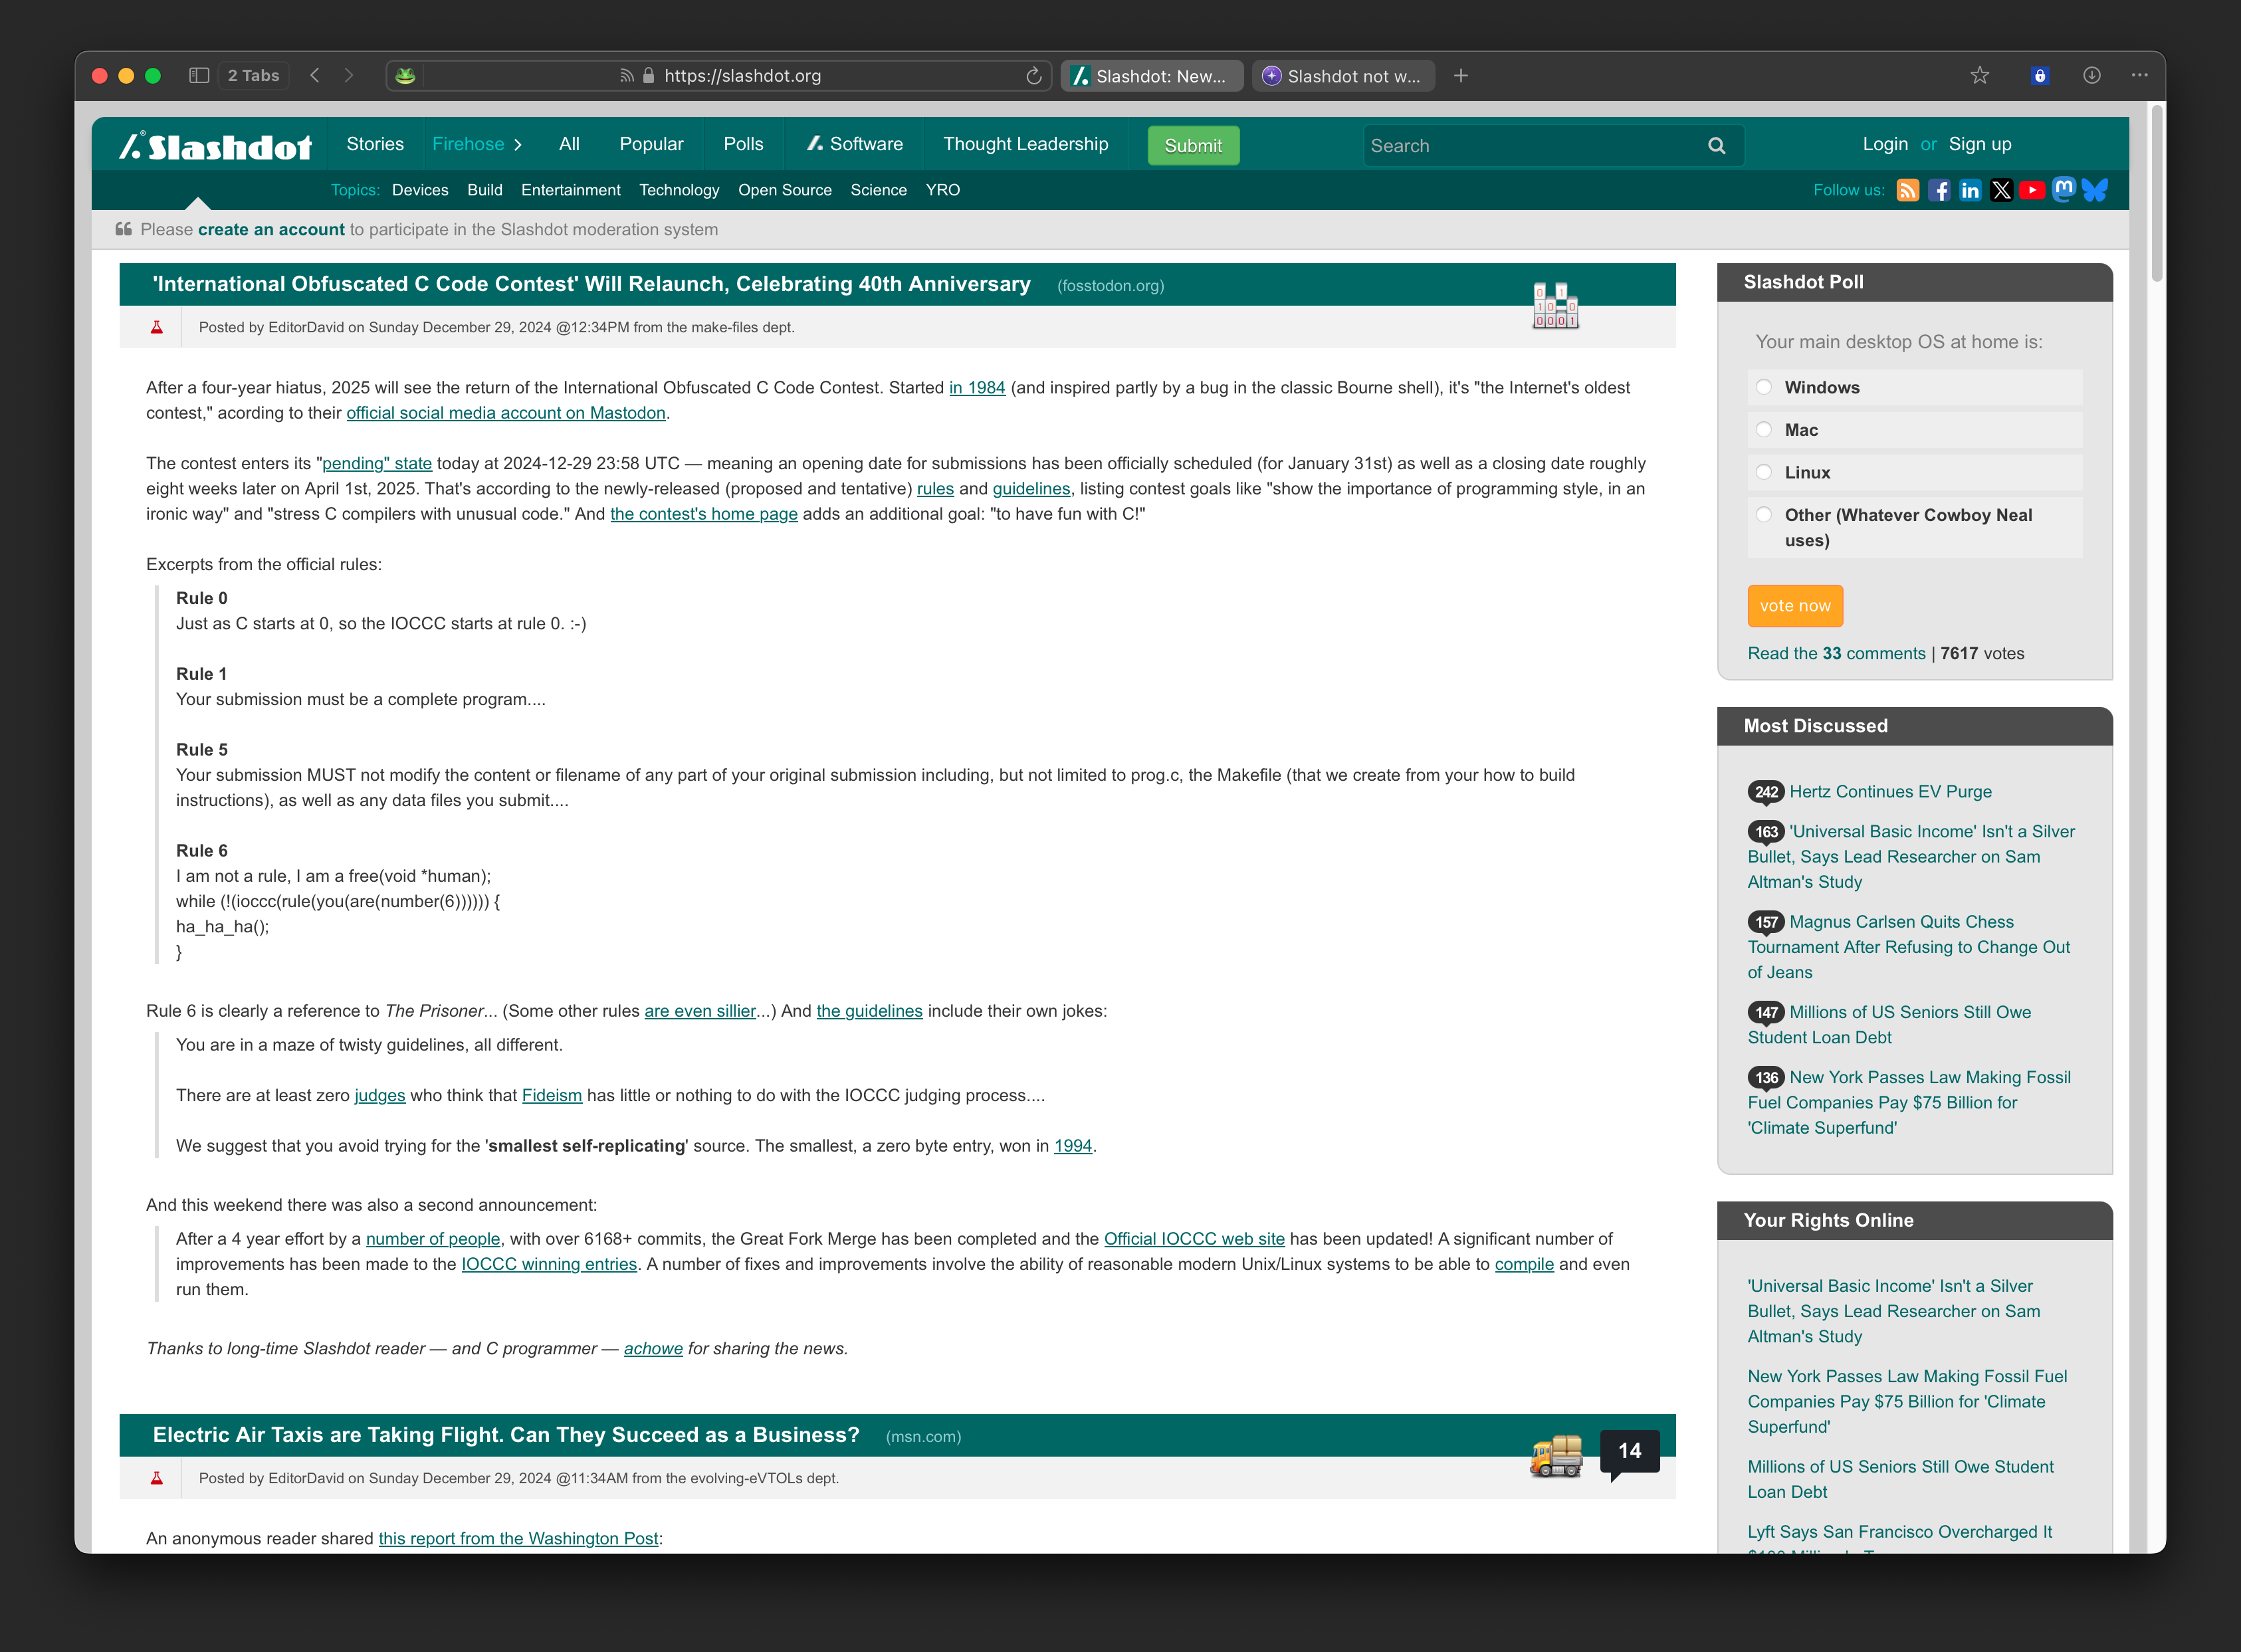Open the 2 Tabs group dropdown
The image size is (2241, 1652).
tap(253, 76)
